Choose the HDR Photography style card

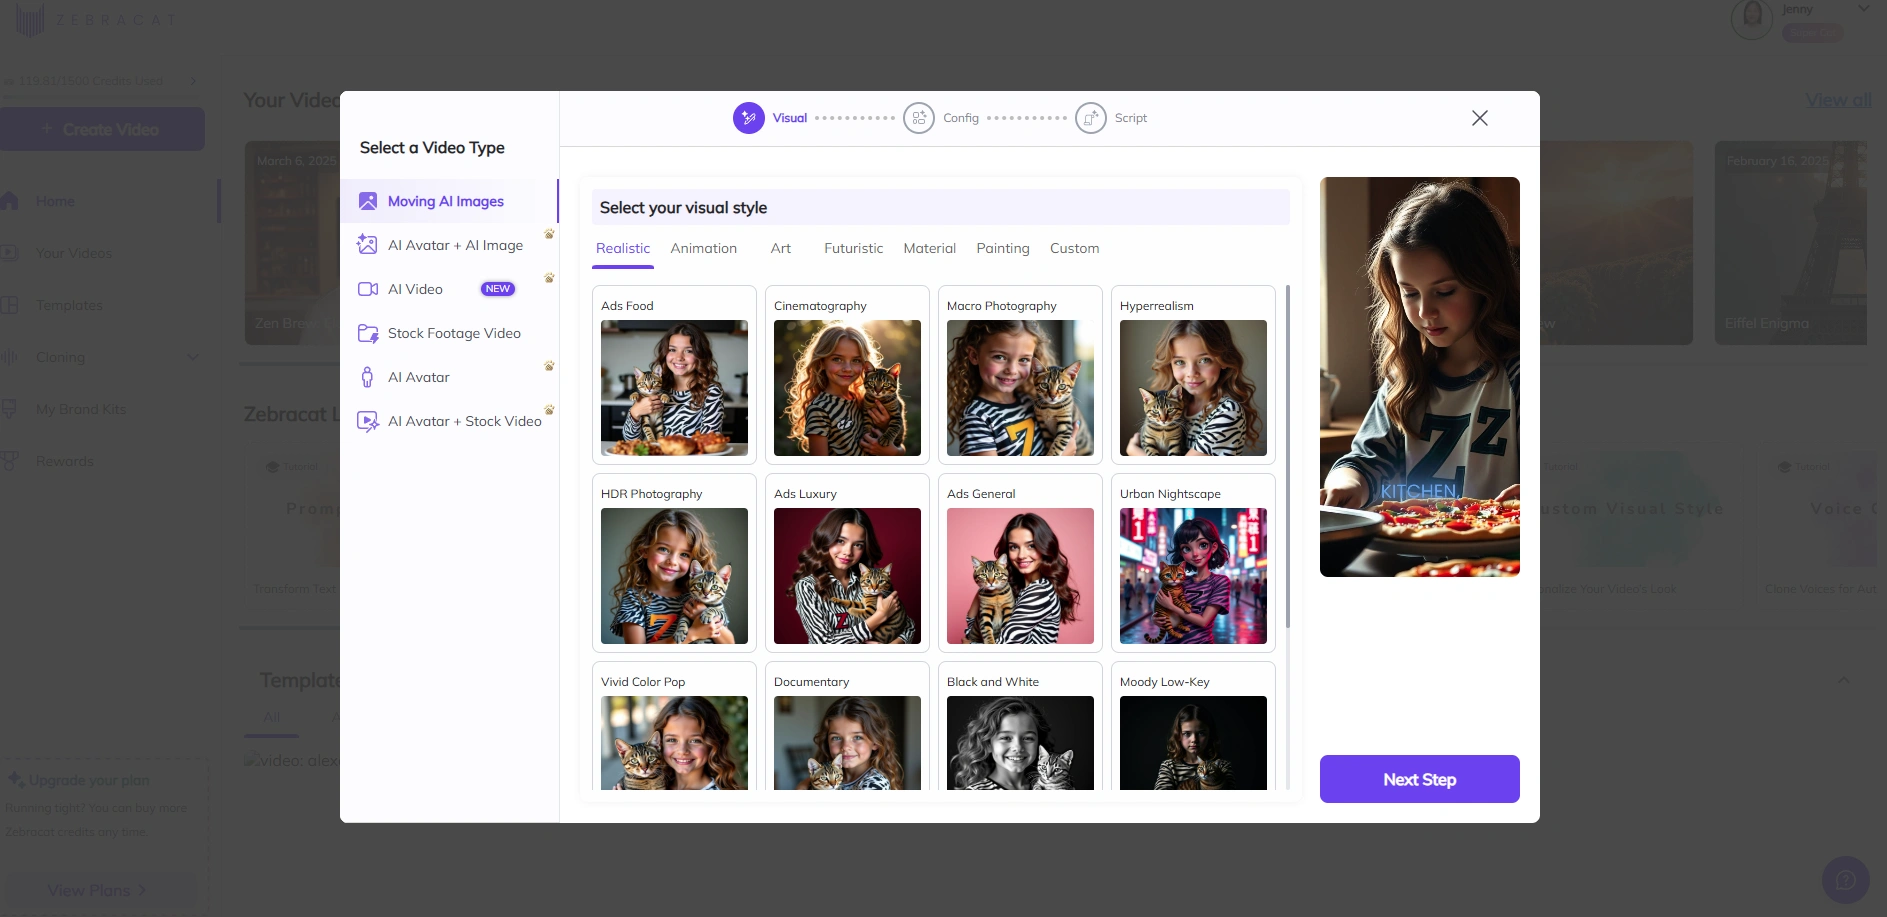tap(674, 563)
